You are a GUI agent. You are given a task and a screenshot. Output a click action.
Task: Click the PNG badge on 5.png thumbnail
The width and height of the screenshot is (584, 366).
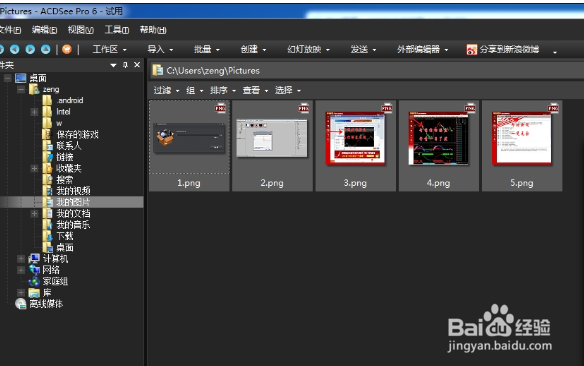pyautogui.click(x=553, y=108)
